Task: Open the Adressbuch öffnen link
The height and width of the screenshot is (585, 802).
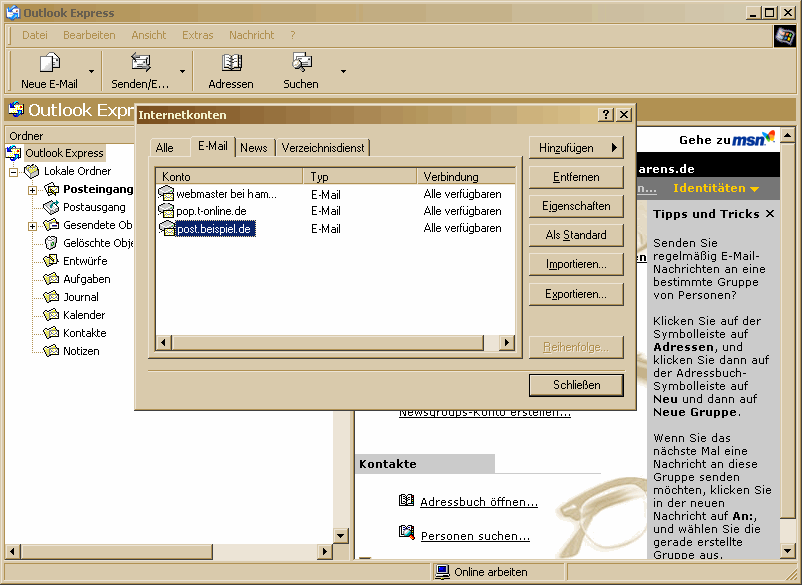Action: click(x=479, y=502)
